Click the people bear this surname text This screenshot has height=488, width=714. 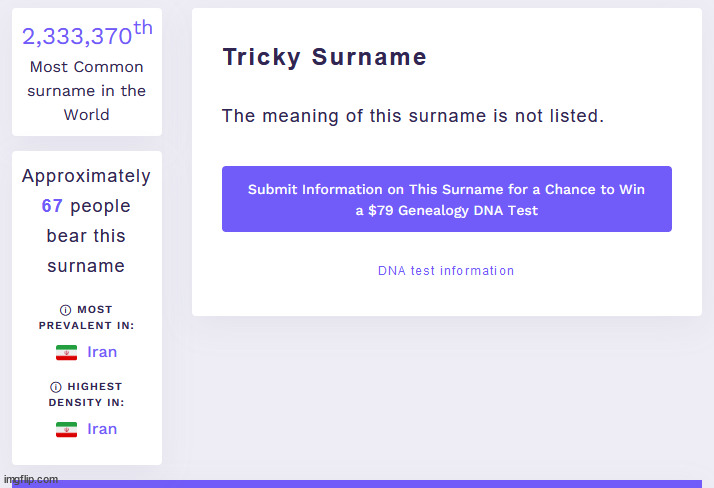pos(87,236)
